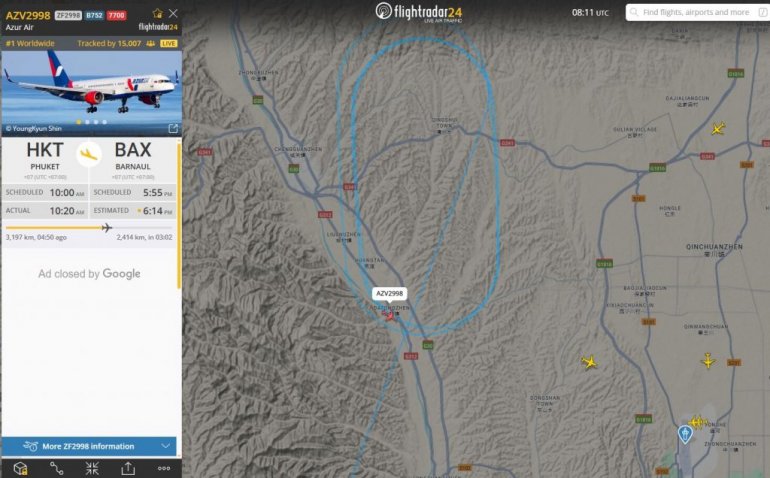Select the yellow aircraft near Qinwangchuan
770x478 pixels.
(708, 361)
